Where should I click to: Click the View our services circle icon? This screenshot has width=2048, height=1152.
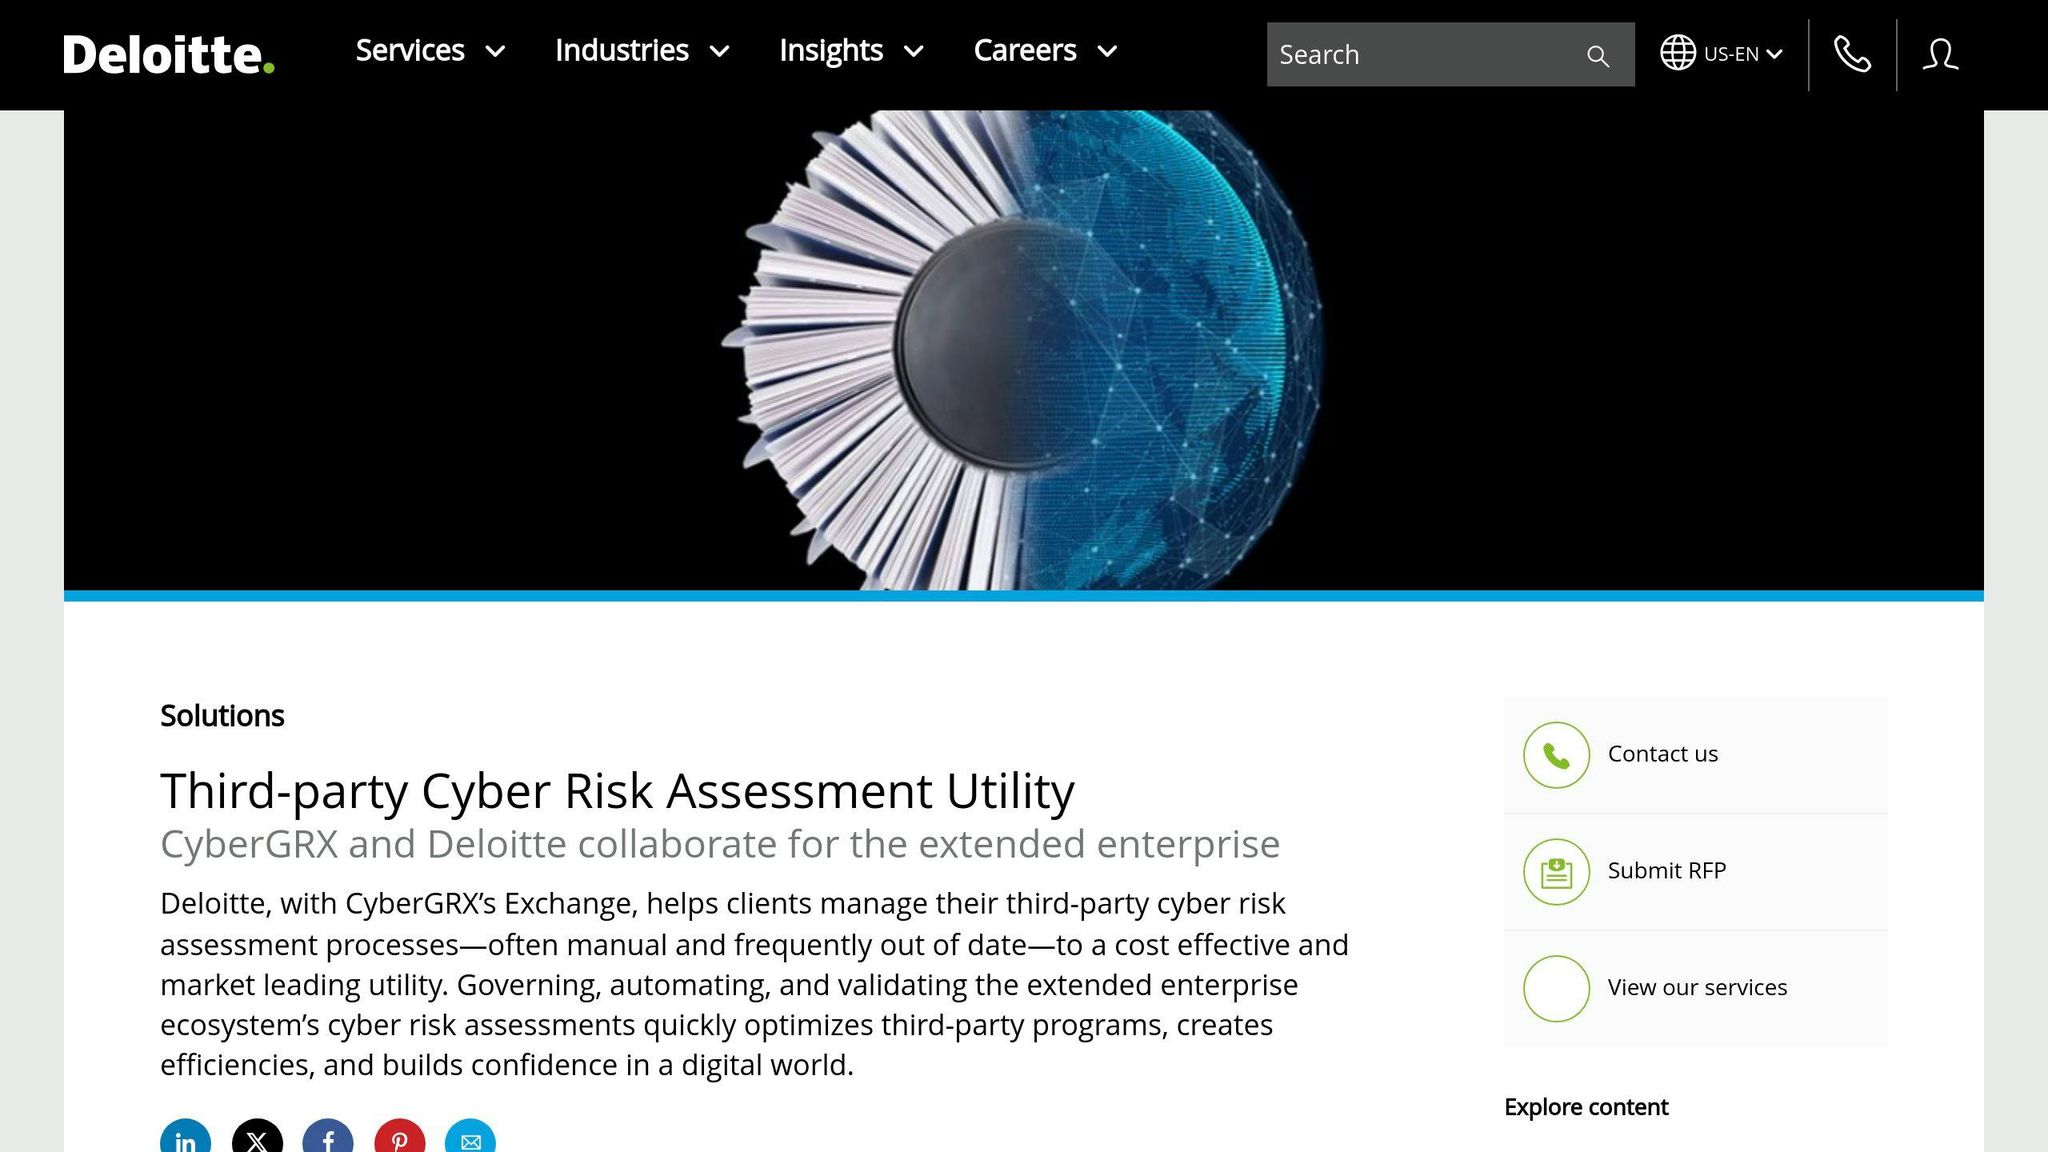1556,989
